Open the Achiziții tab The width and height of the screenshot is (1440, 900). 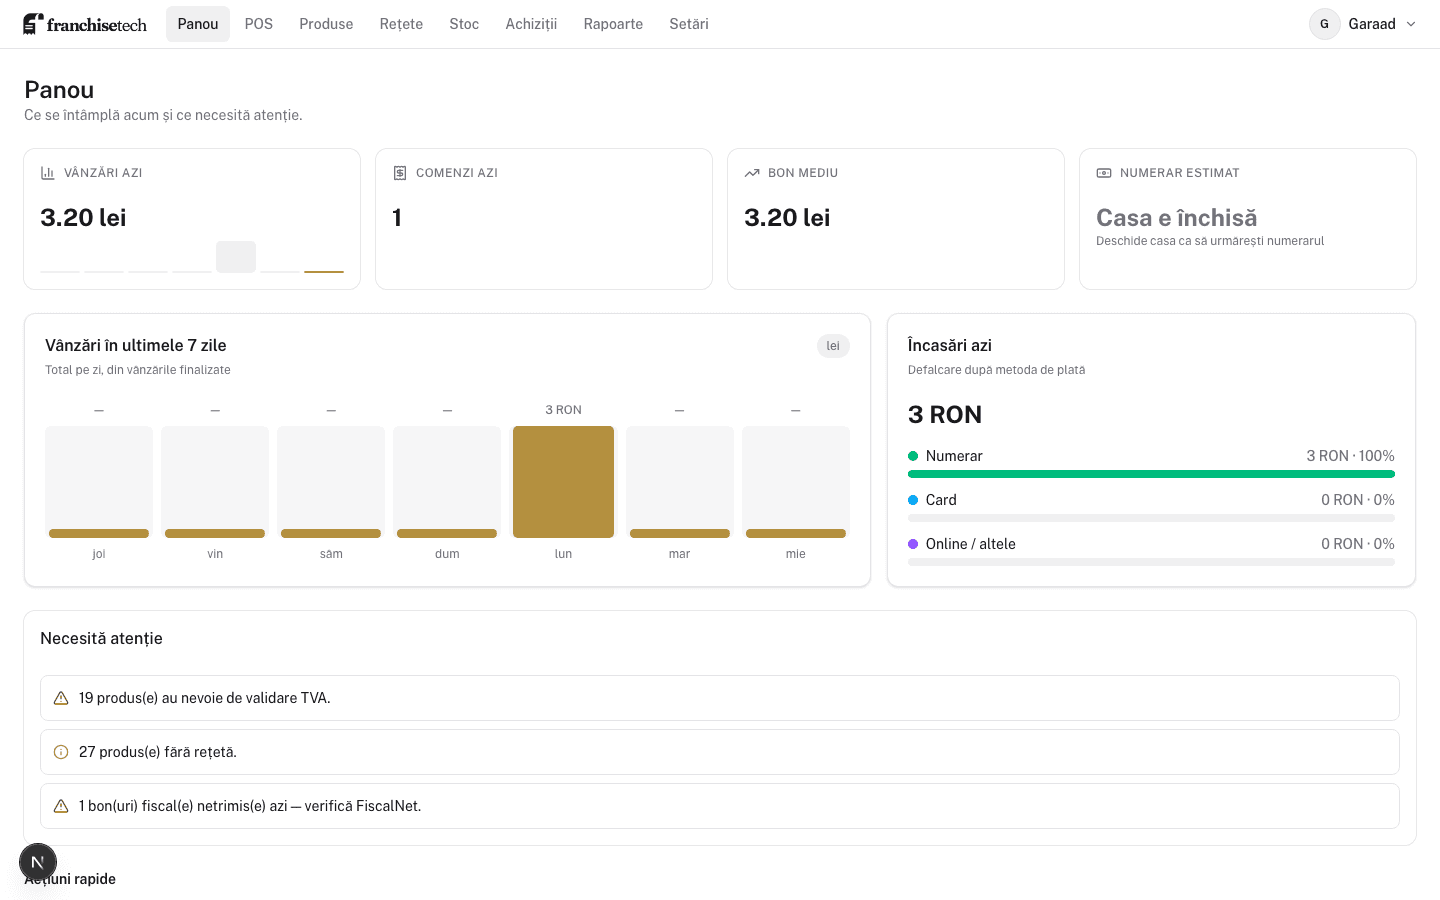[x=531, y=24]
